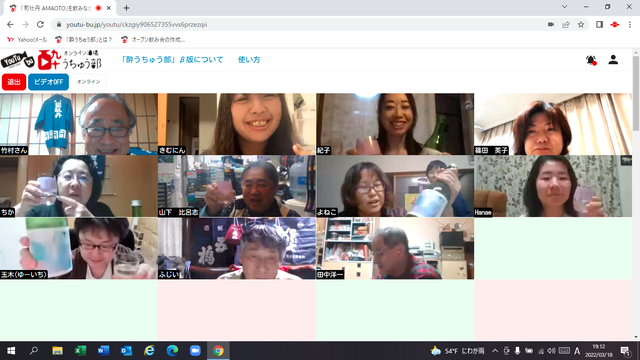640x360 pixels.
Task: Click the red 退出 leave button
Action: [14, 82]
